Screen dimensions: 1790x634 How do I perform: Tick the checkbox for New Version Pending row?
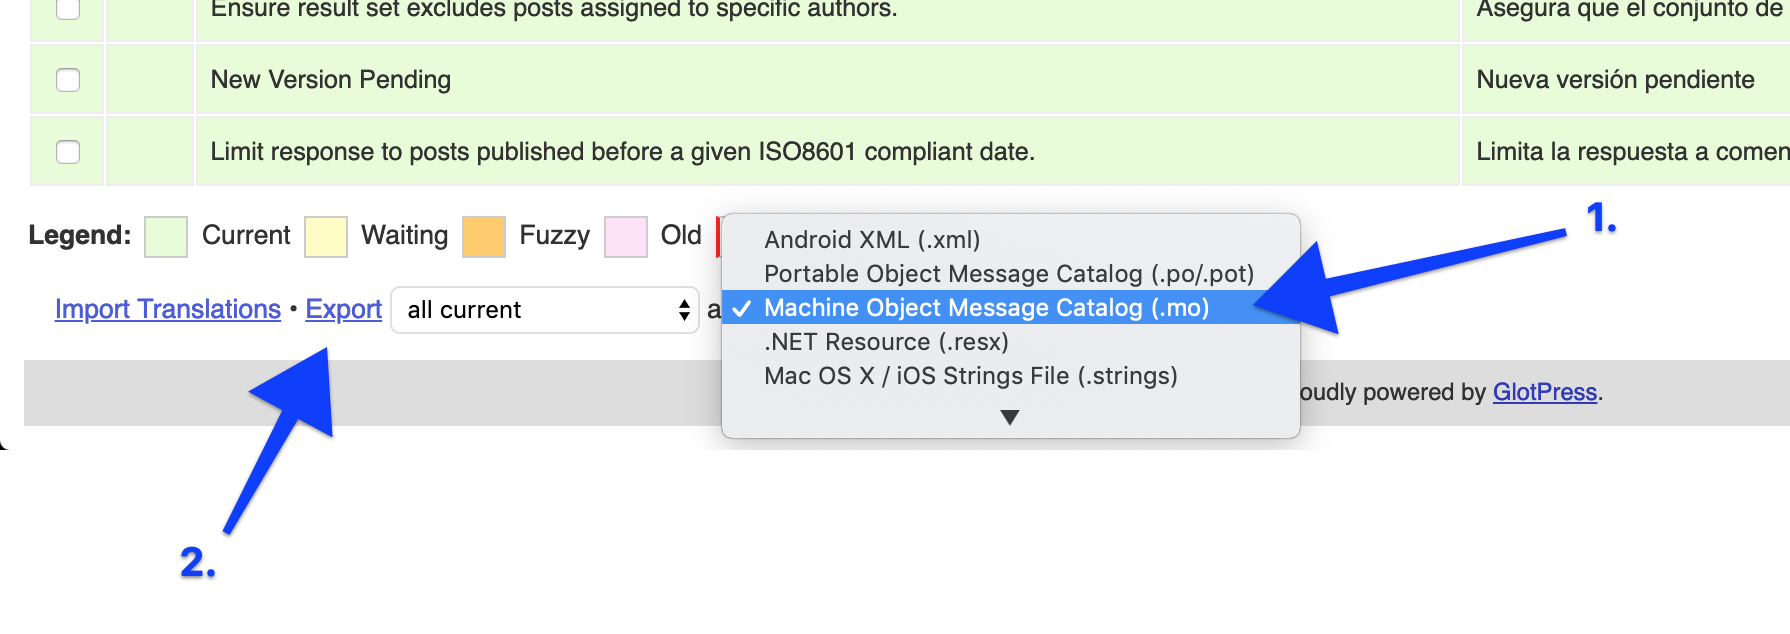pyautogui.click(x=68, y=80)
